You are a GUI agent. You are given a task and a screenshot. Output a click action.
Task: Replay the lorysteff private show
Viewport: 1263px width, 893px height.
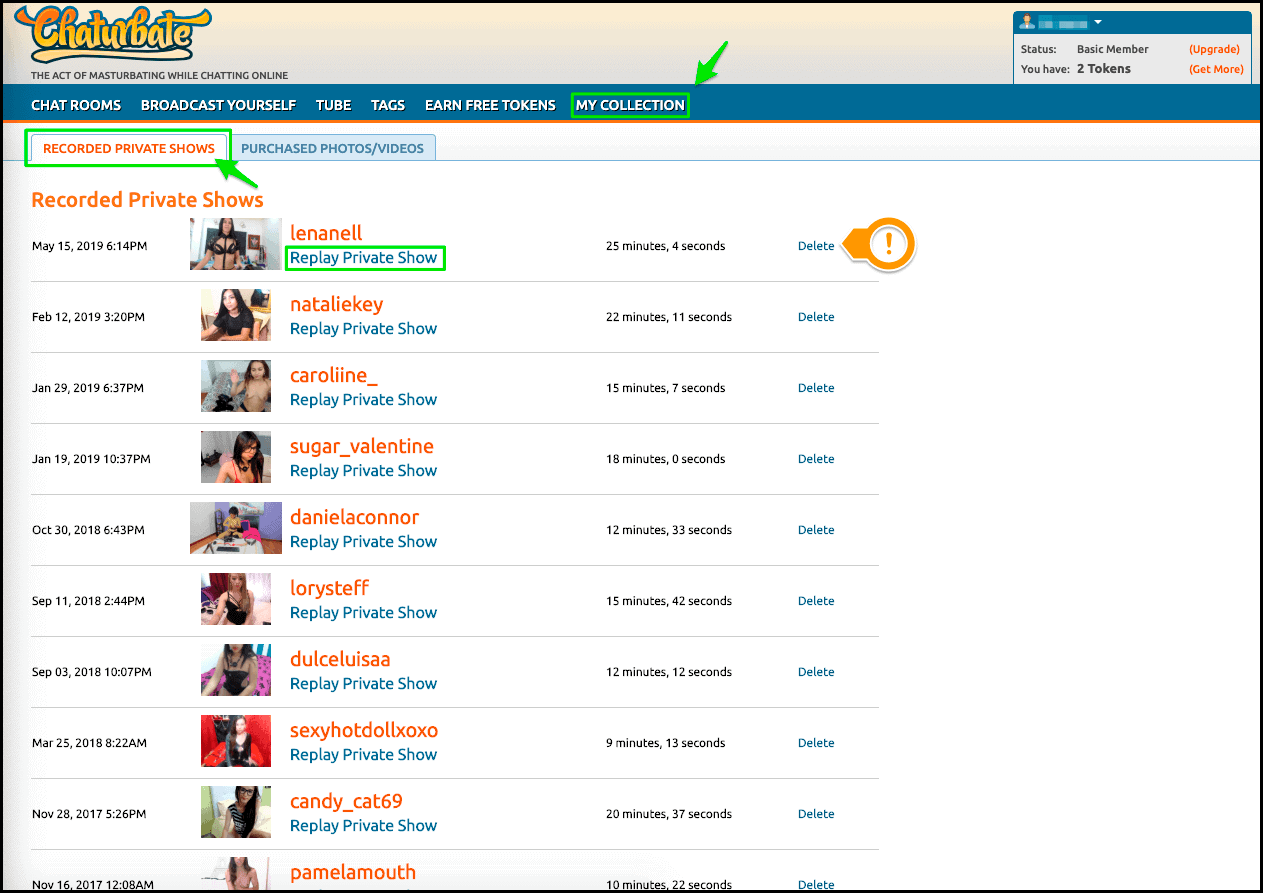(x=363, y=613)
